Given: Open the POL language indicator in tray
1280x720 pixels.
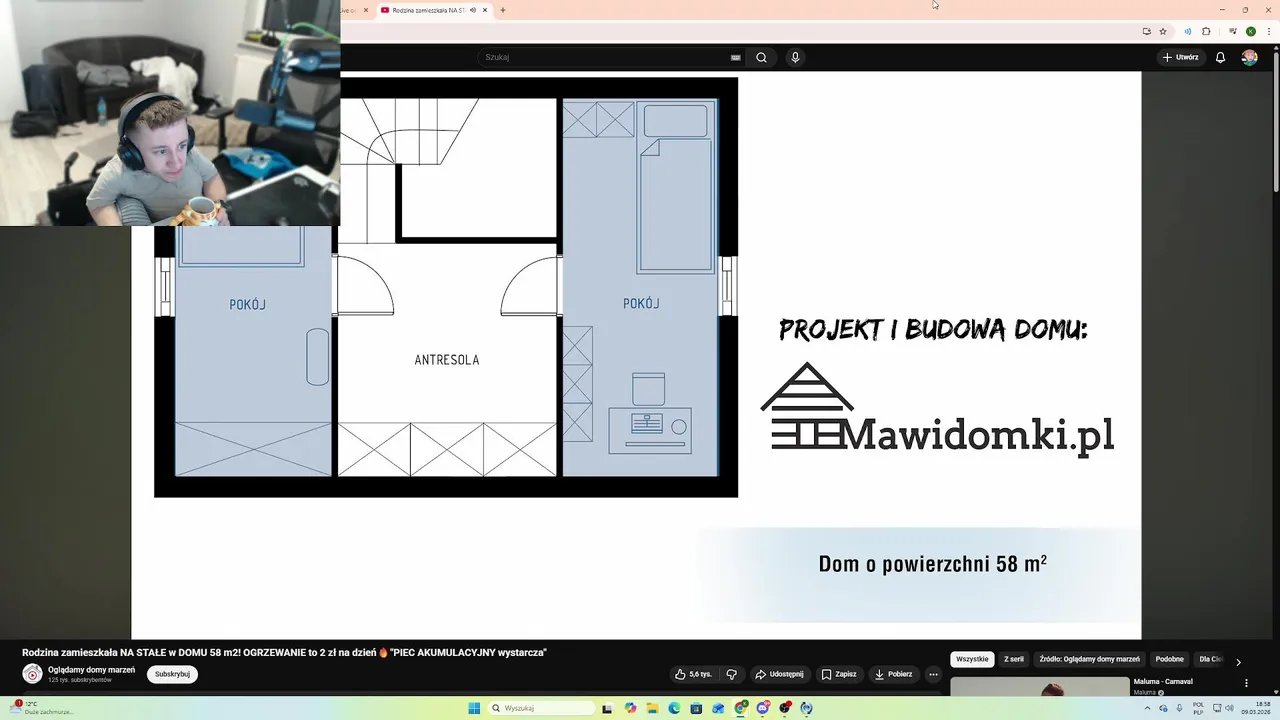Looking at the screenshot, I should click(1198, 708).
